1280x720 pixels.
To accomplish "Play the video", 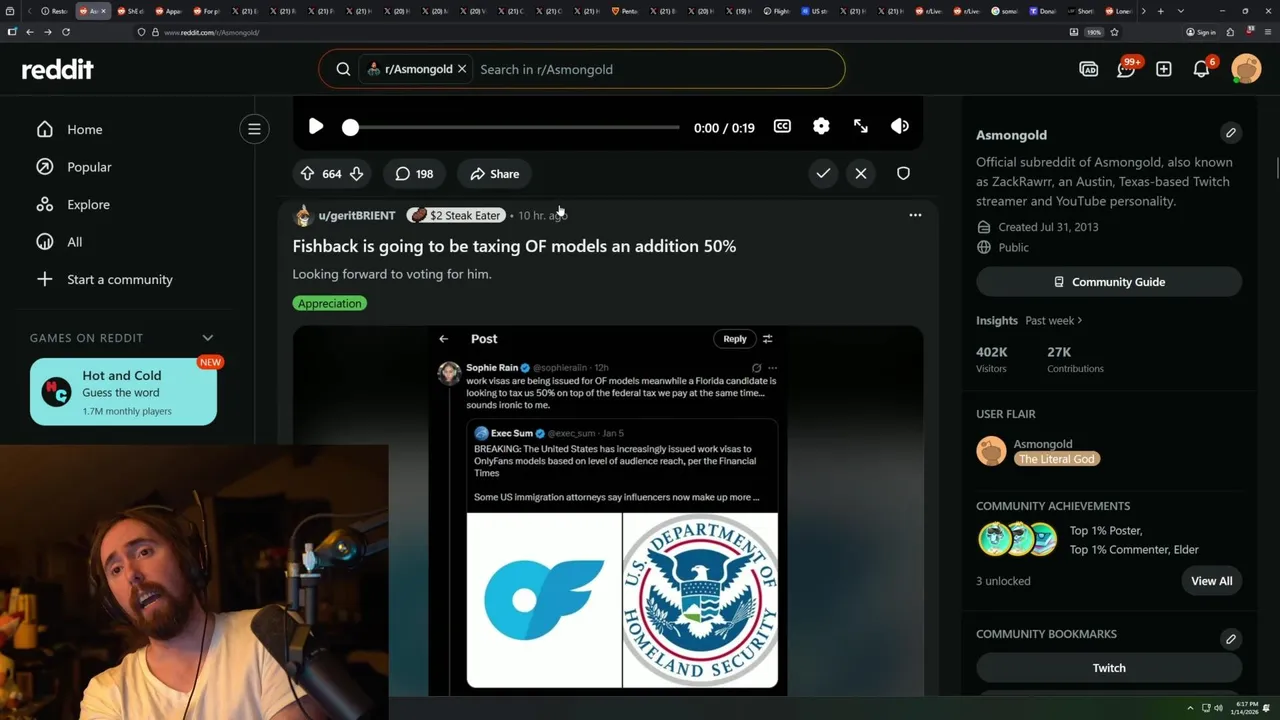I will [x=316, y=126].
